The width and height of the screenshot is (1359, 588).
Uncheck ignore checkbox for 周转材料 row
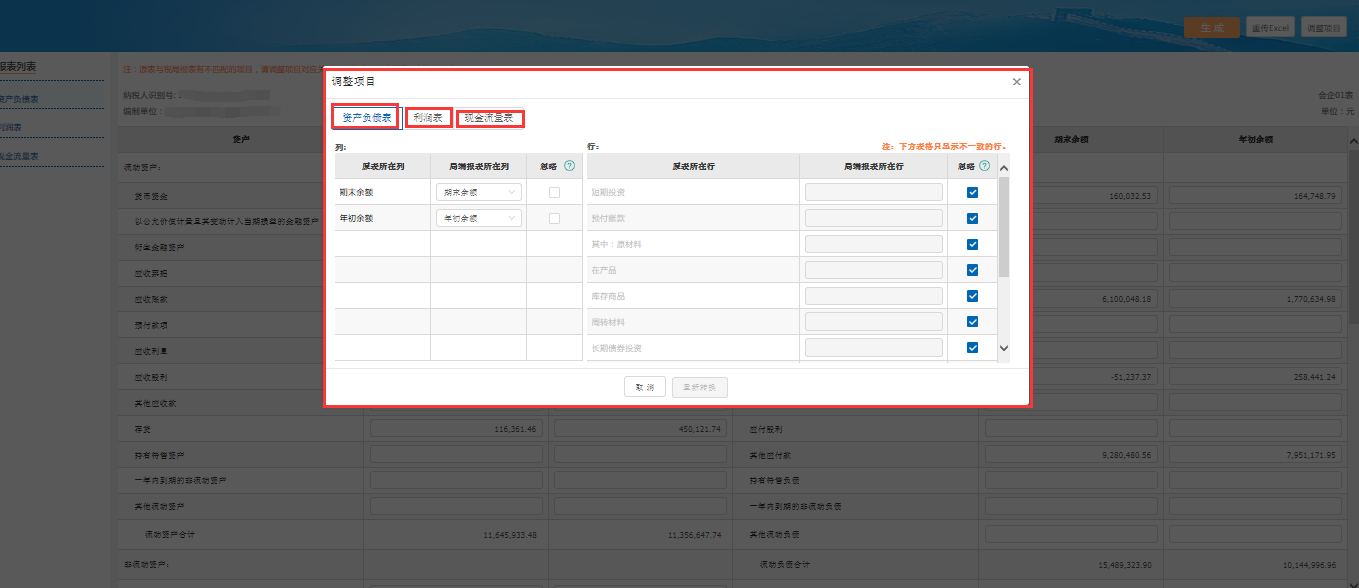pyautogui.click(x=972, y=322)
